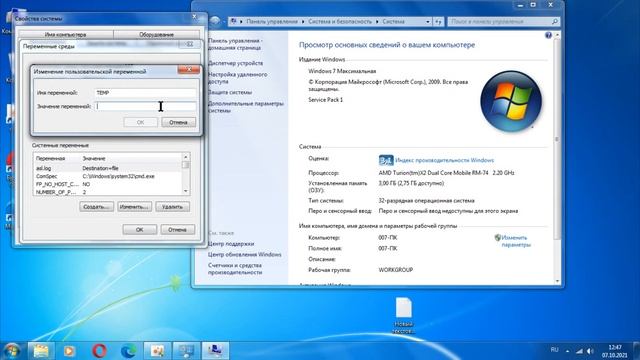Open 'Настройка удаленного доступа' link

(238, 78)
